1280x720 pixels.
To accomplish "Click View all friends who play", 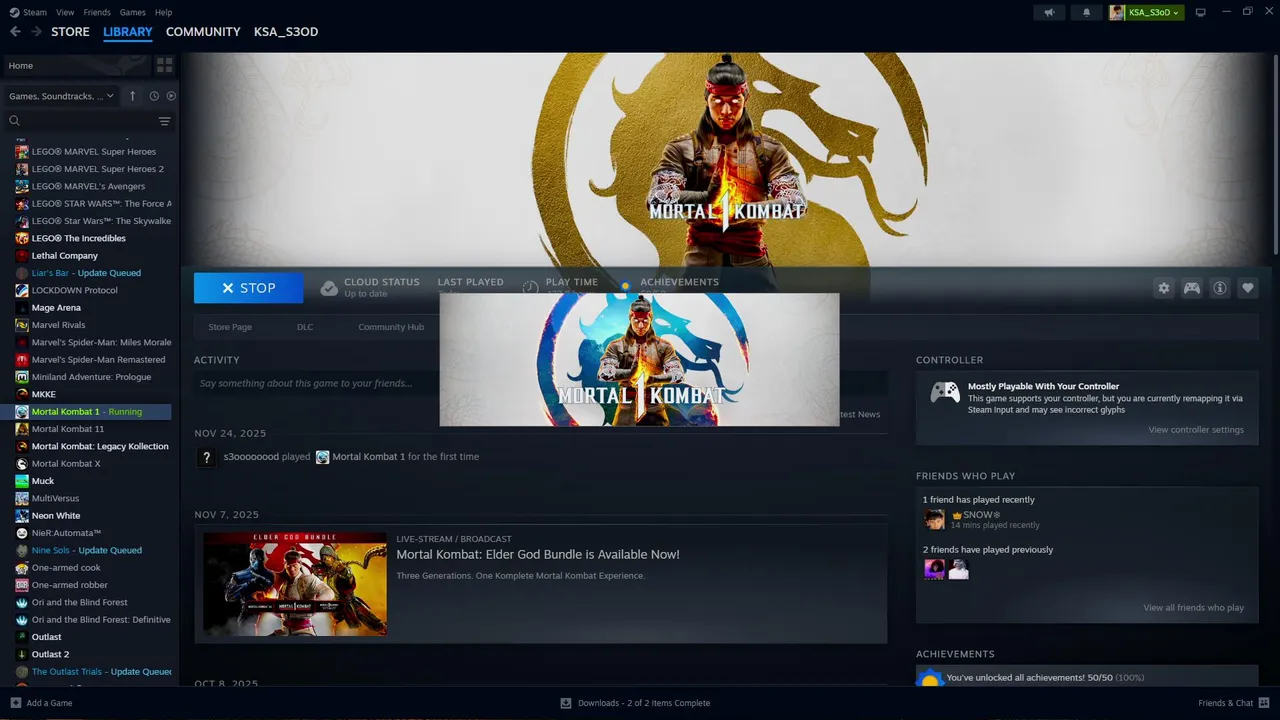I will [x=1194, y=608].
